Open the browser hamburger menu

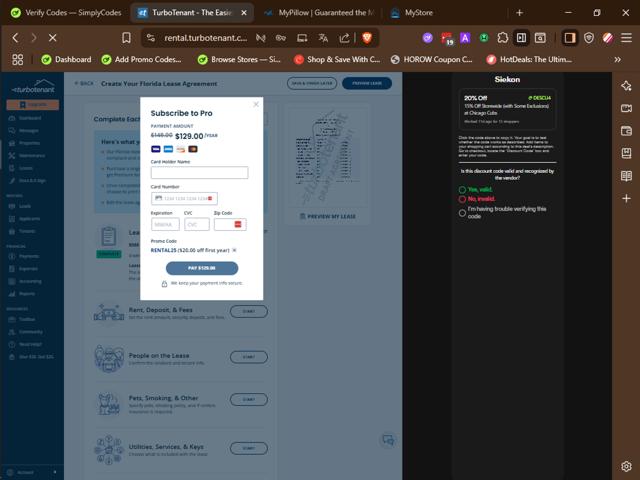click(x=626, y=38)
